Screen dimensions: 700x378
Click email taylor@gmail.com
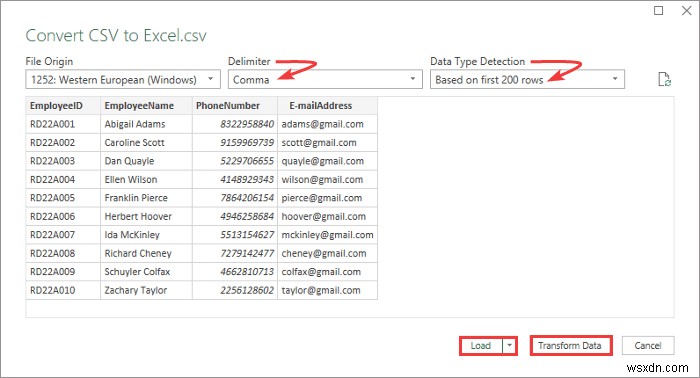coord(321,290)
